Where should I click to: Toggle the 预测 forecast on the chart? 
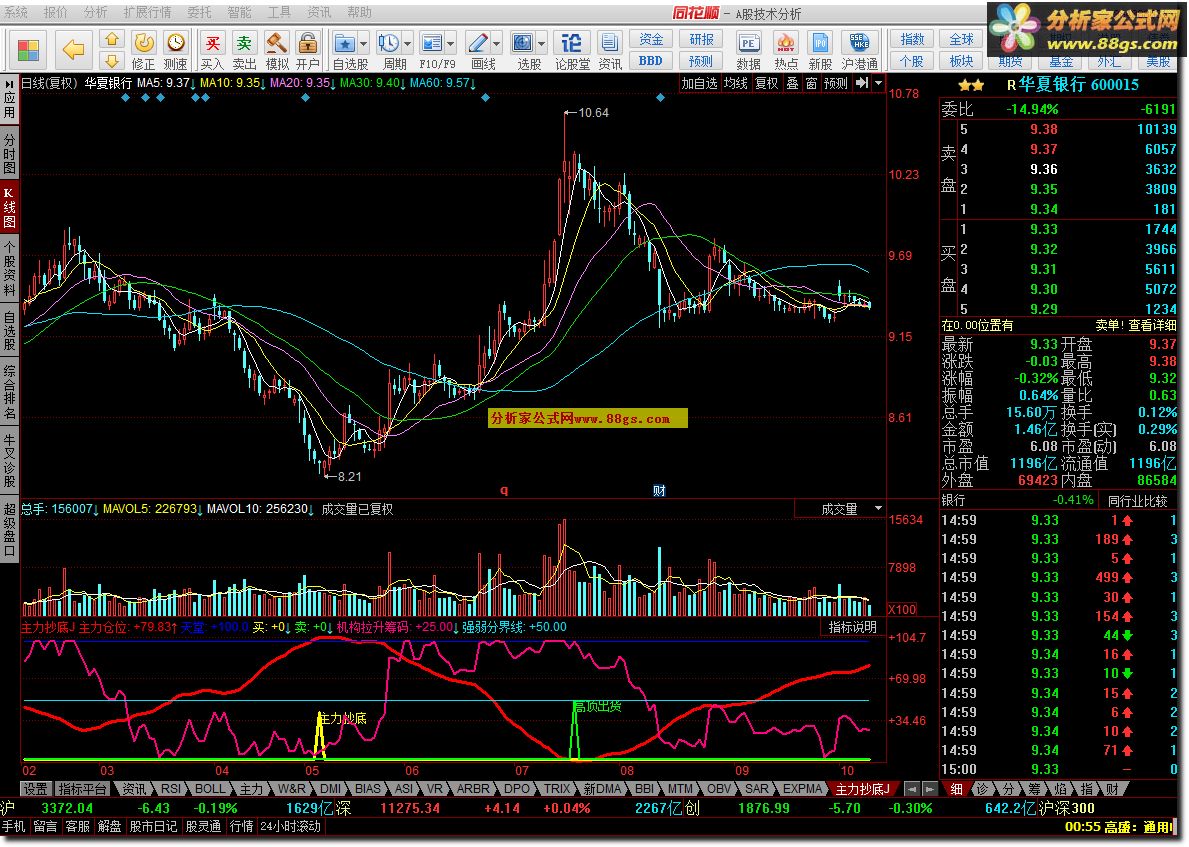tap(836, 83)
